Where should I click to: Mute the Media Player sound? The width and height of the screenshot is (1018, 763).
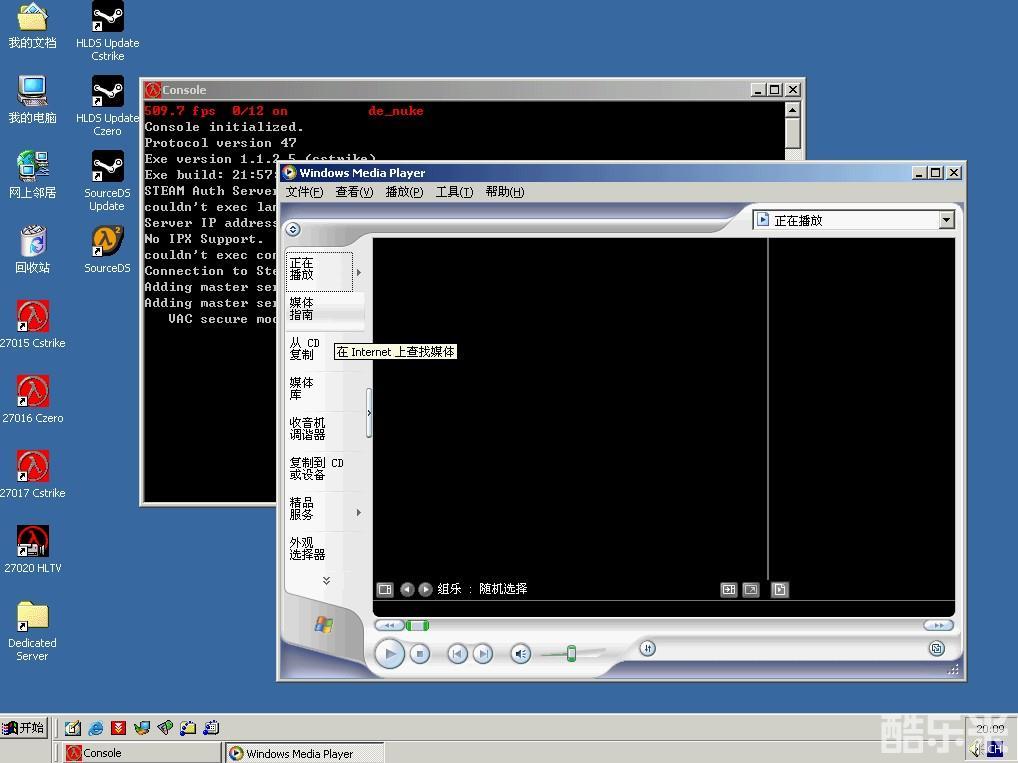(x=520, y=654)
